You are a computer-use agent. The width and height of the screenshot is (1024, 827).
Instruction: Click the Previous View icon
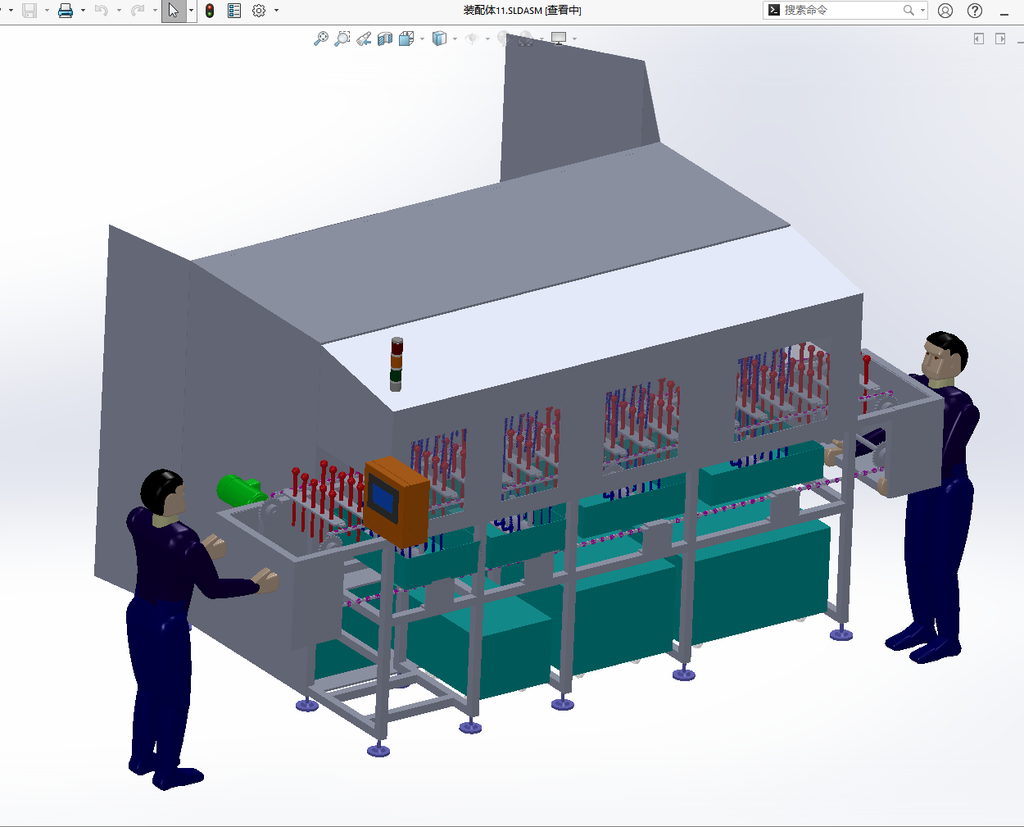[364, 39]
